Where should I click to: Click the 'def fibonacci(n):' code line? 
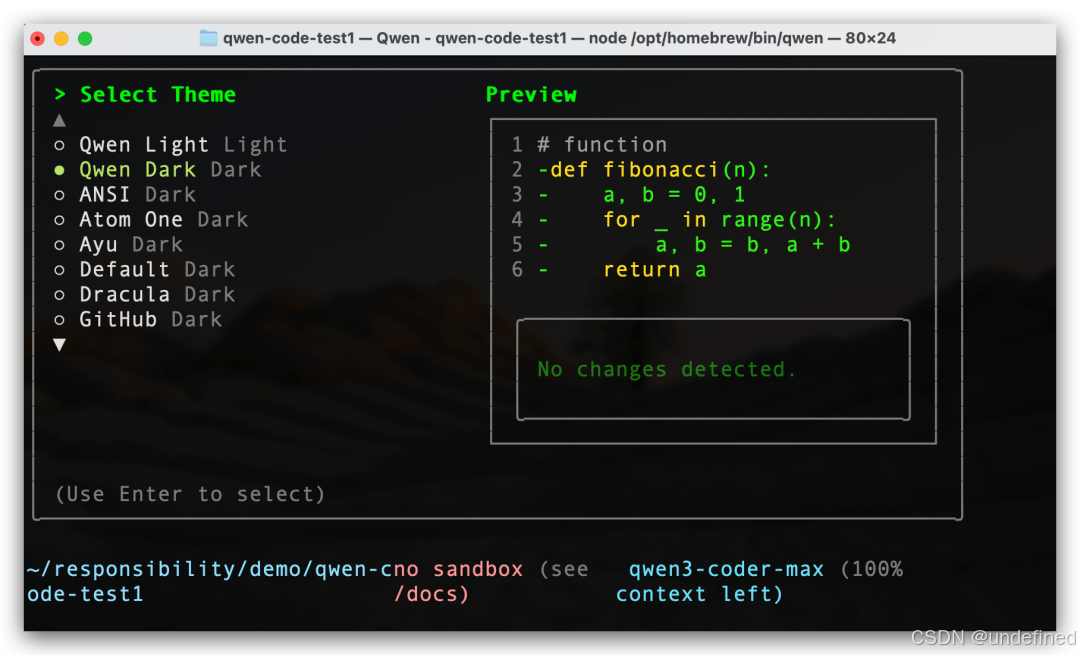pyautogui.click(x=654, y=169)
